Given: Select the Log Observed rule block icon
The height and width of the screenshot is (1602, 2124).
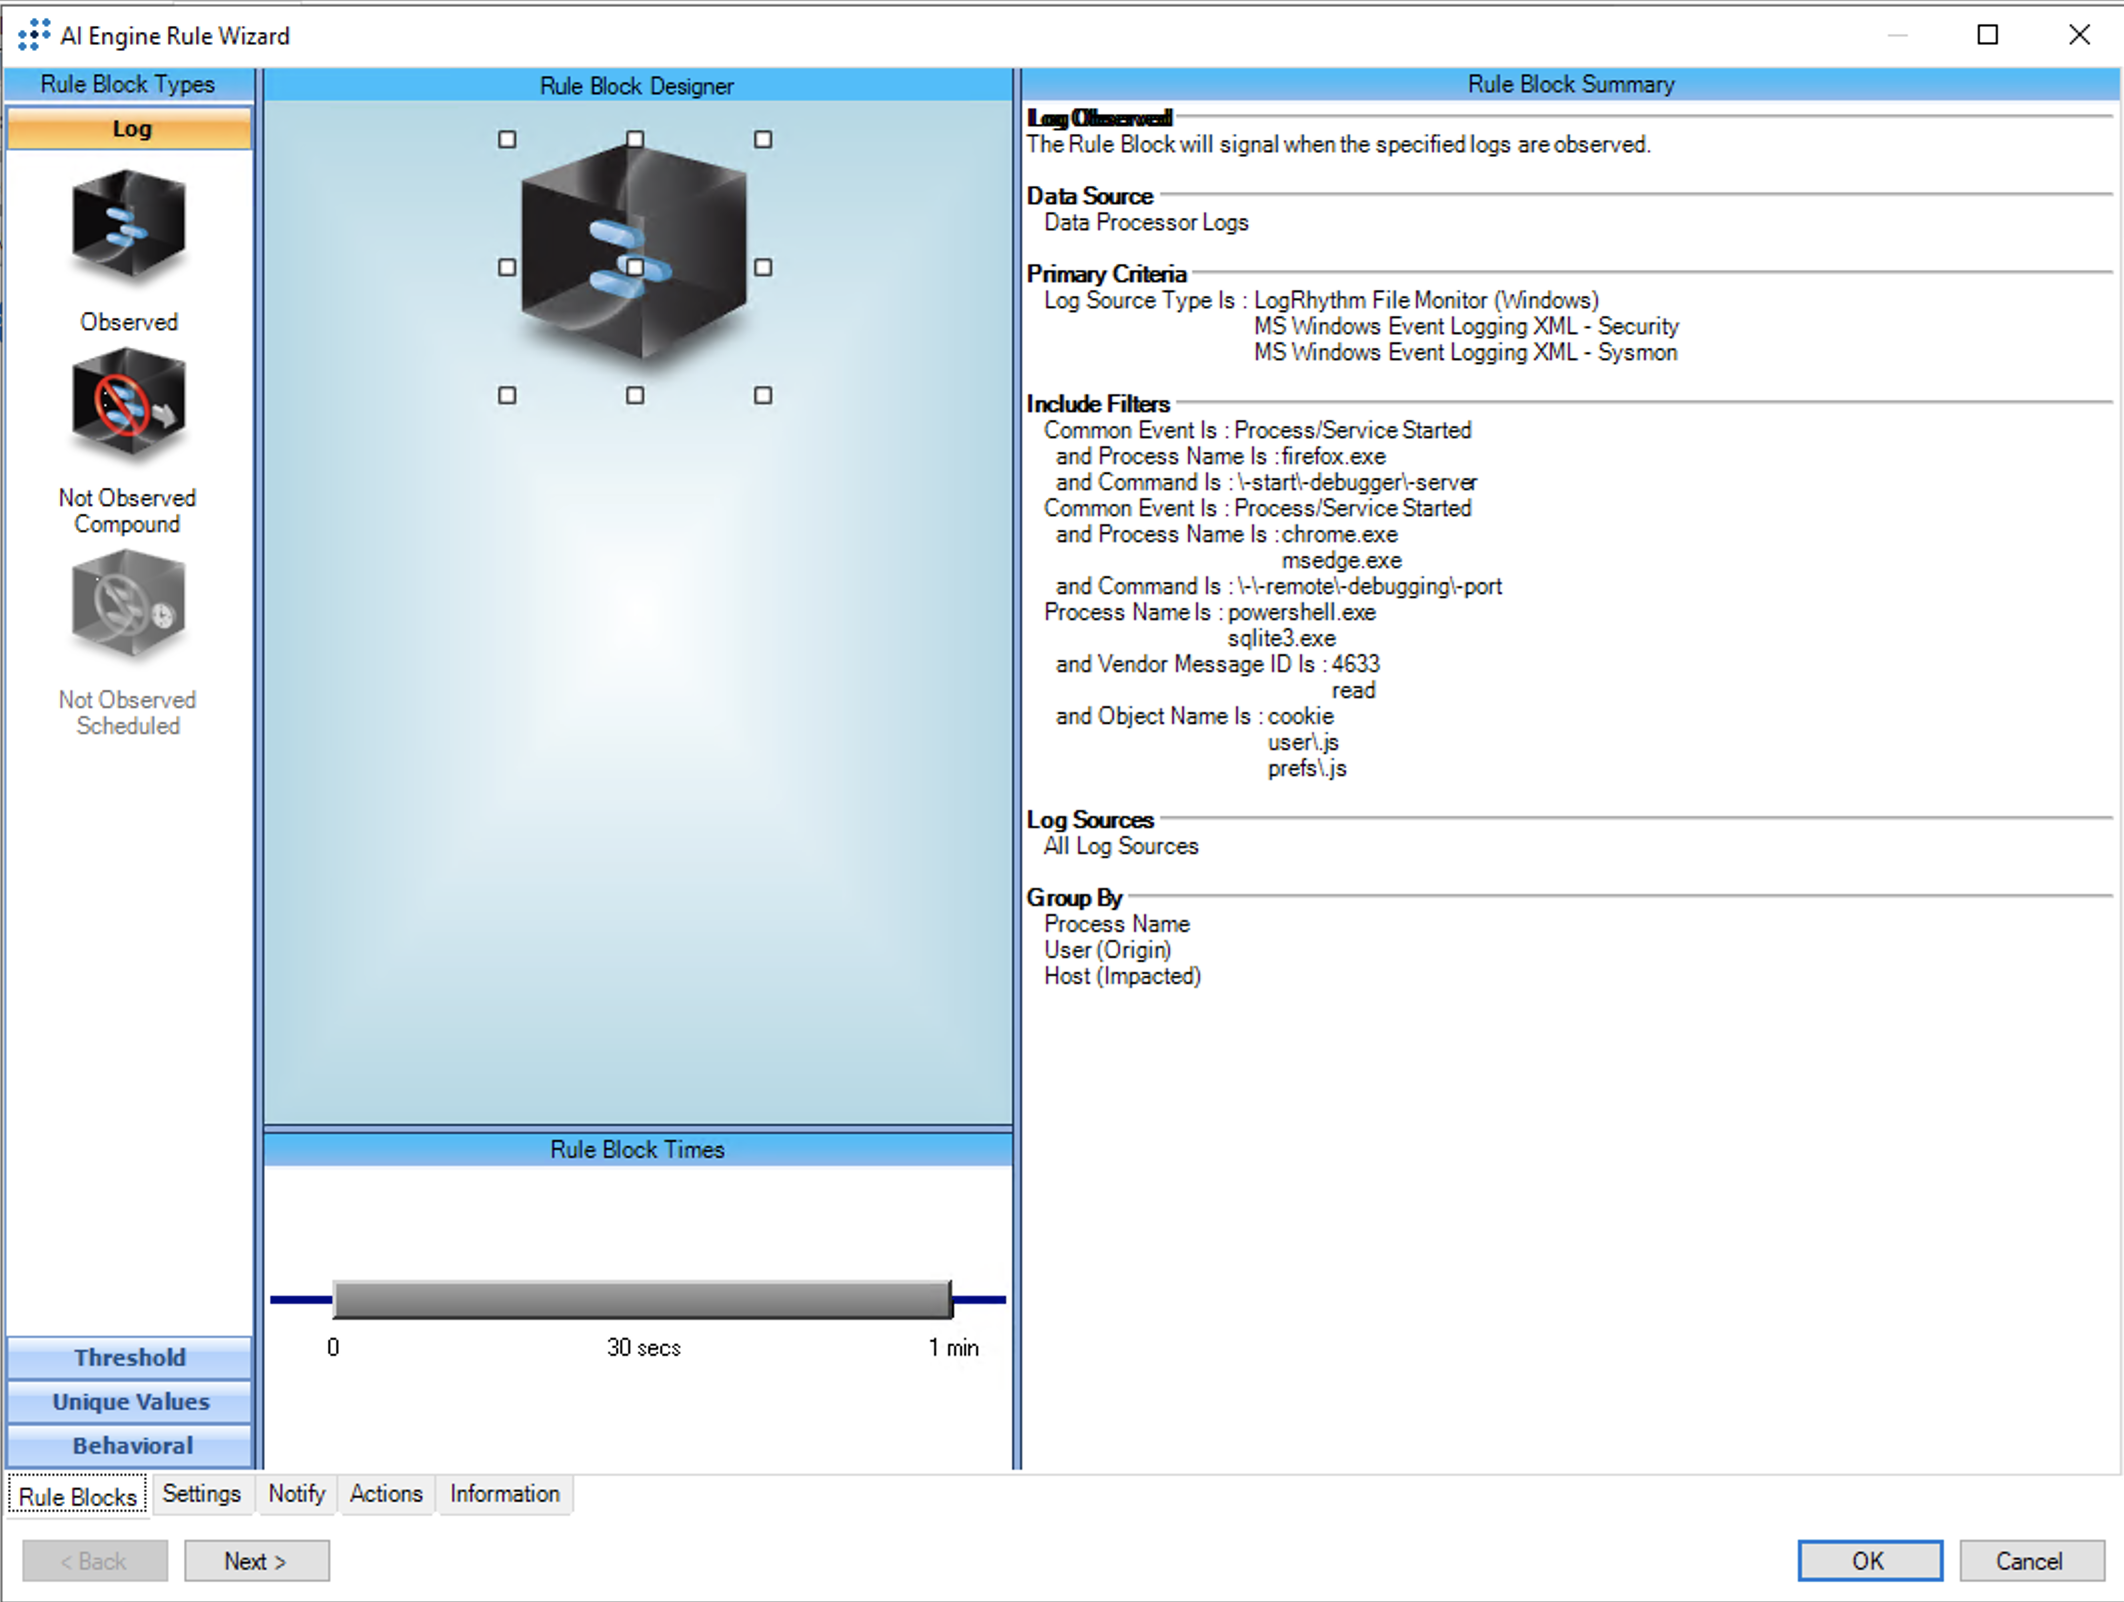Looking at the screenshot, I should tap(128, 225).
